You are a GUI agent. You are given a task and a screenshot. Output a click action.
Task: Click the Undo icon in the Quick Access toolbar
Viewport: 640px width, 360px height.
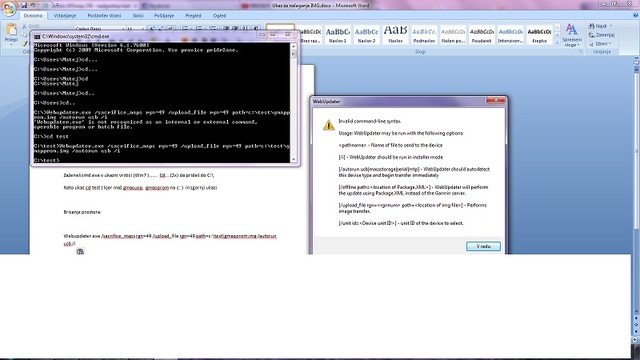click(x=33, y=5)
